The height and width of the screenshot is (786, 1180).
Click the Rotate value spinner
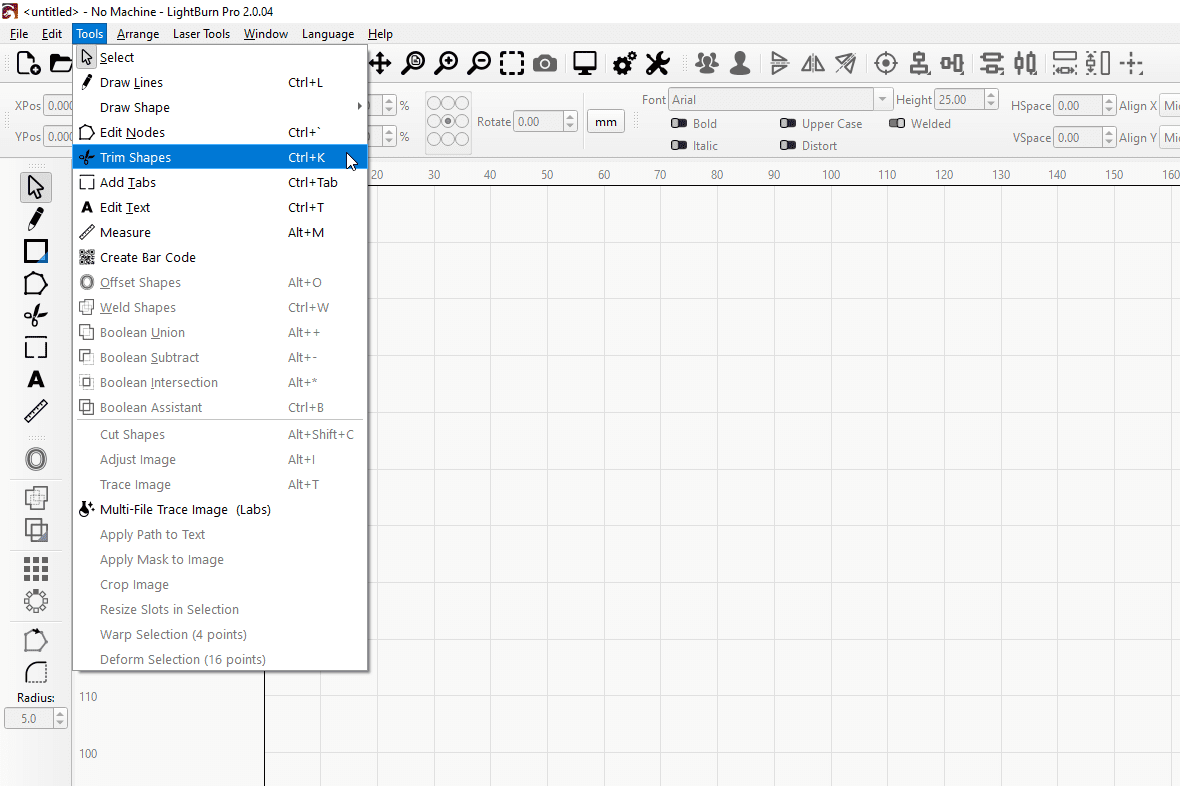(570, 121)
